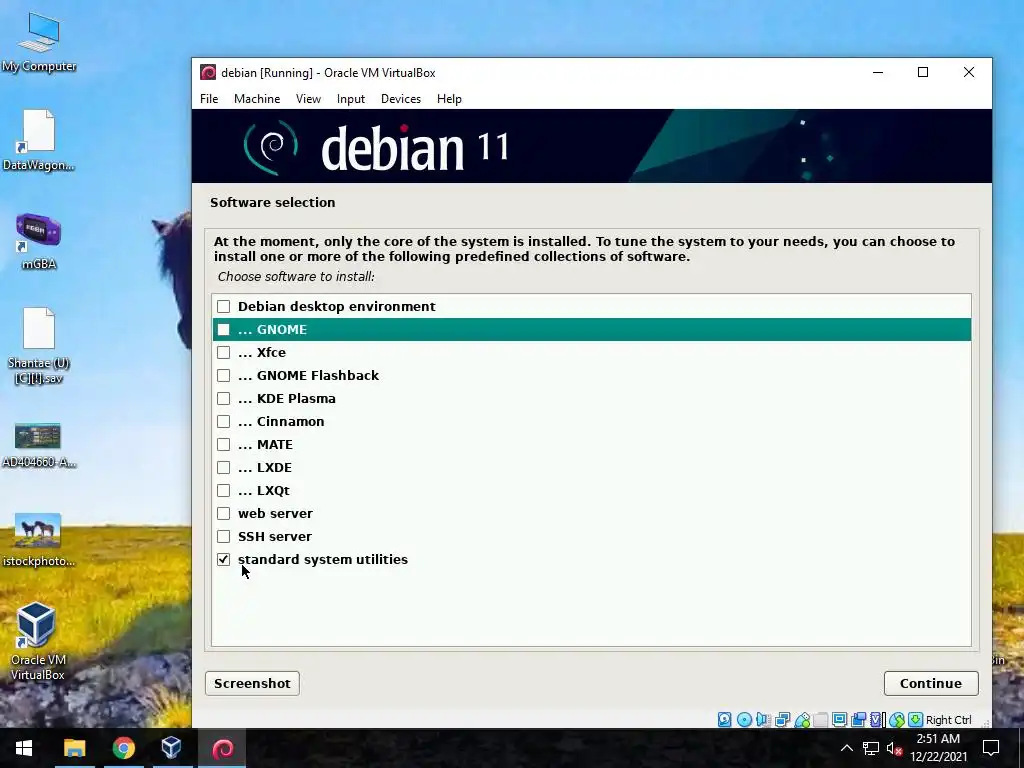Open the Input menu
Image resolution: width=1024 pixels, height=768 pixels.
tap(351, 99)
